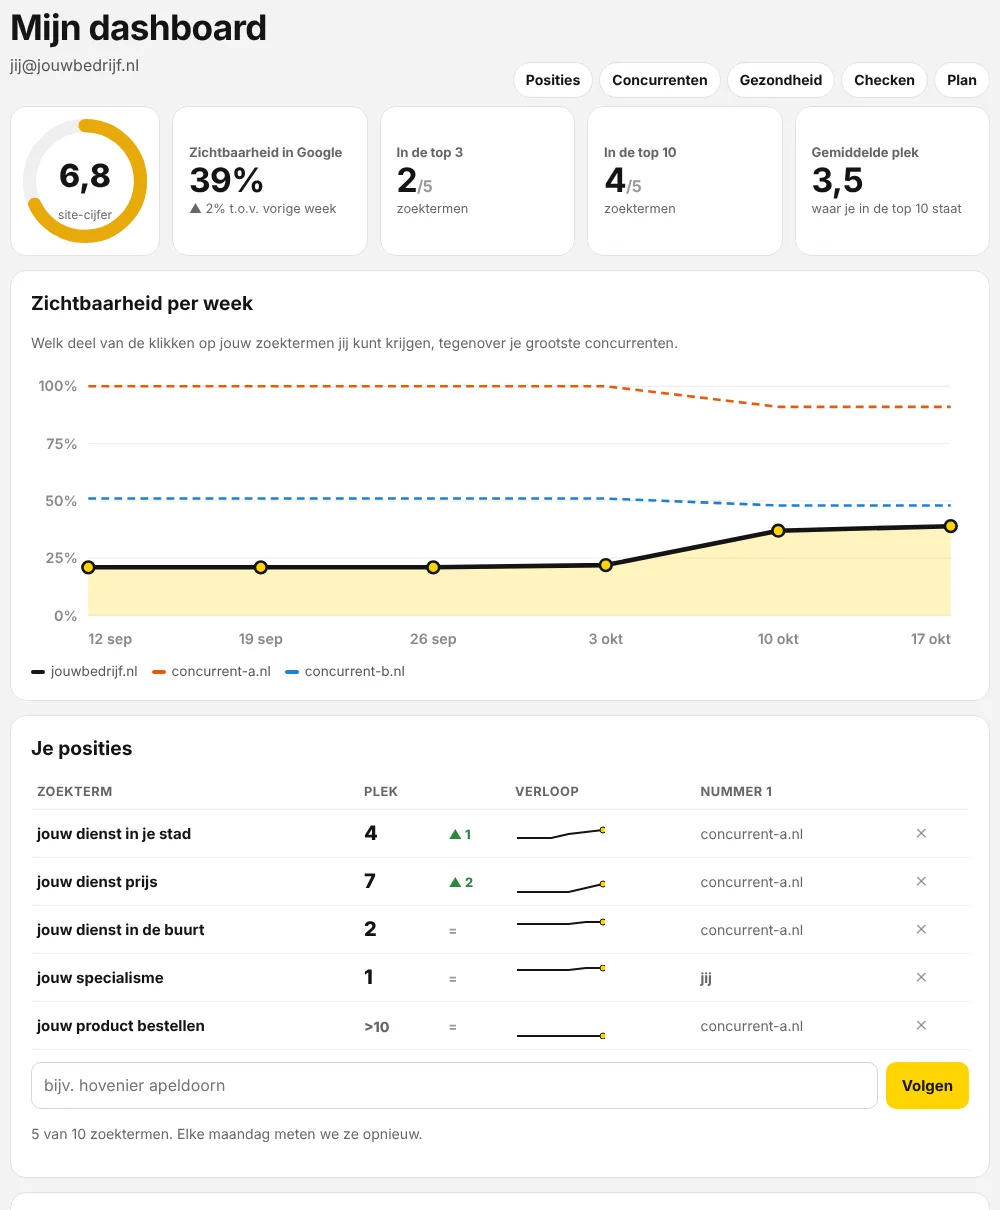Click the 'Je posities' heading

[x=82, y=749]
